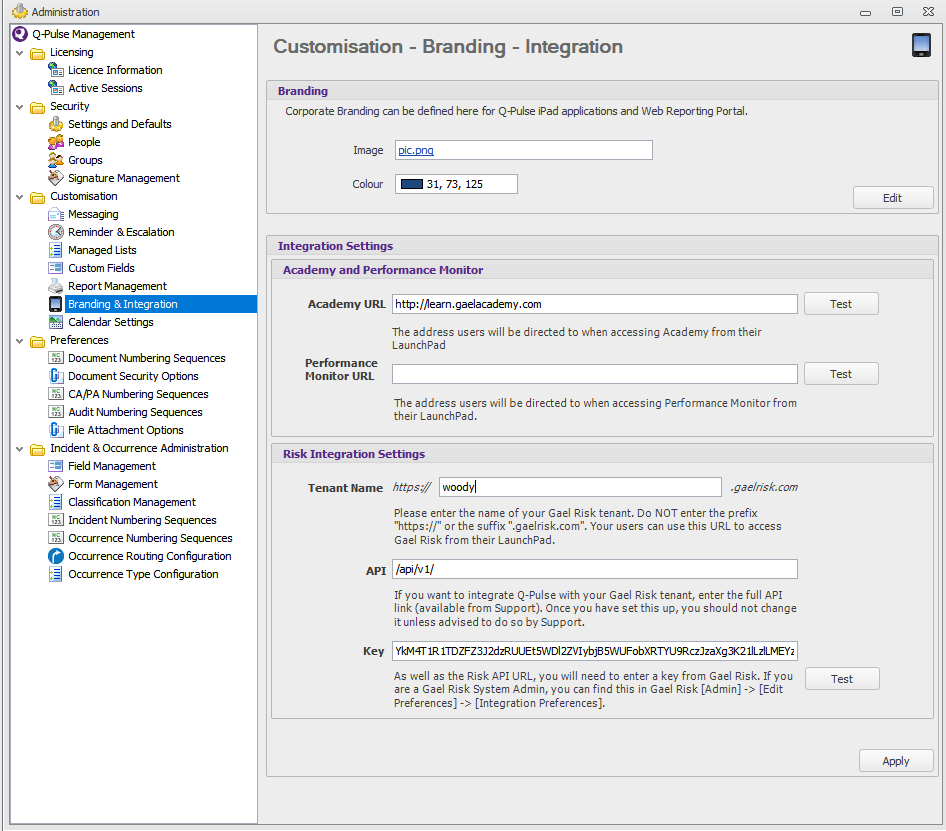946x831 pixels.
Task: Click the Calendar Settings icon
Action: (56, 322)
